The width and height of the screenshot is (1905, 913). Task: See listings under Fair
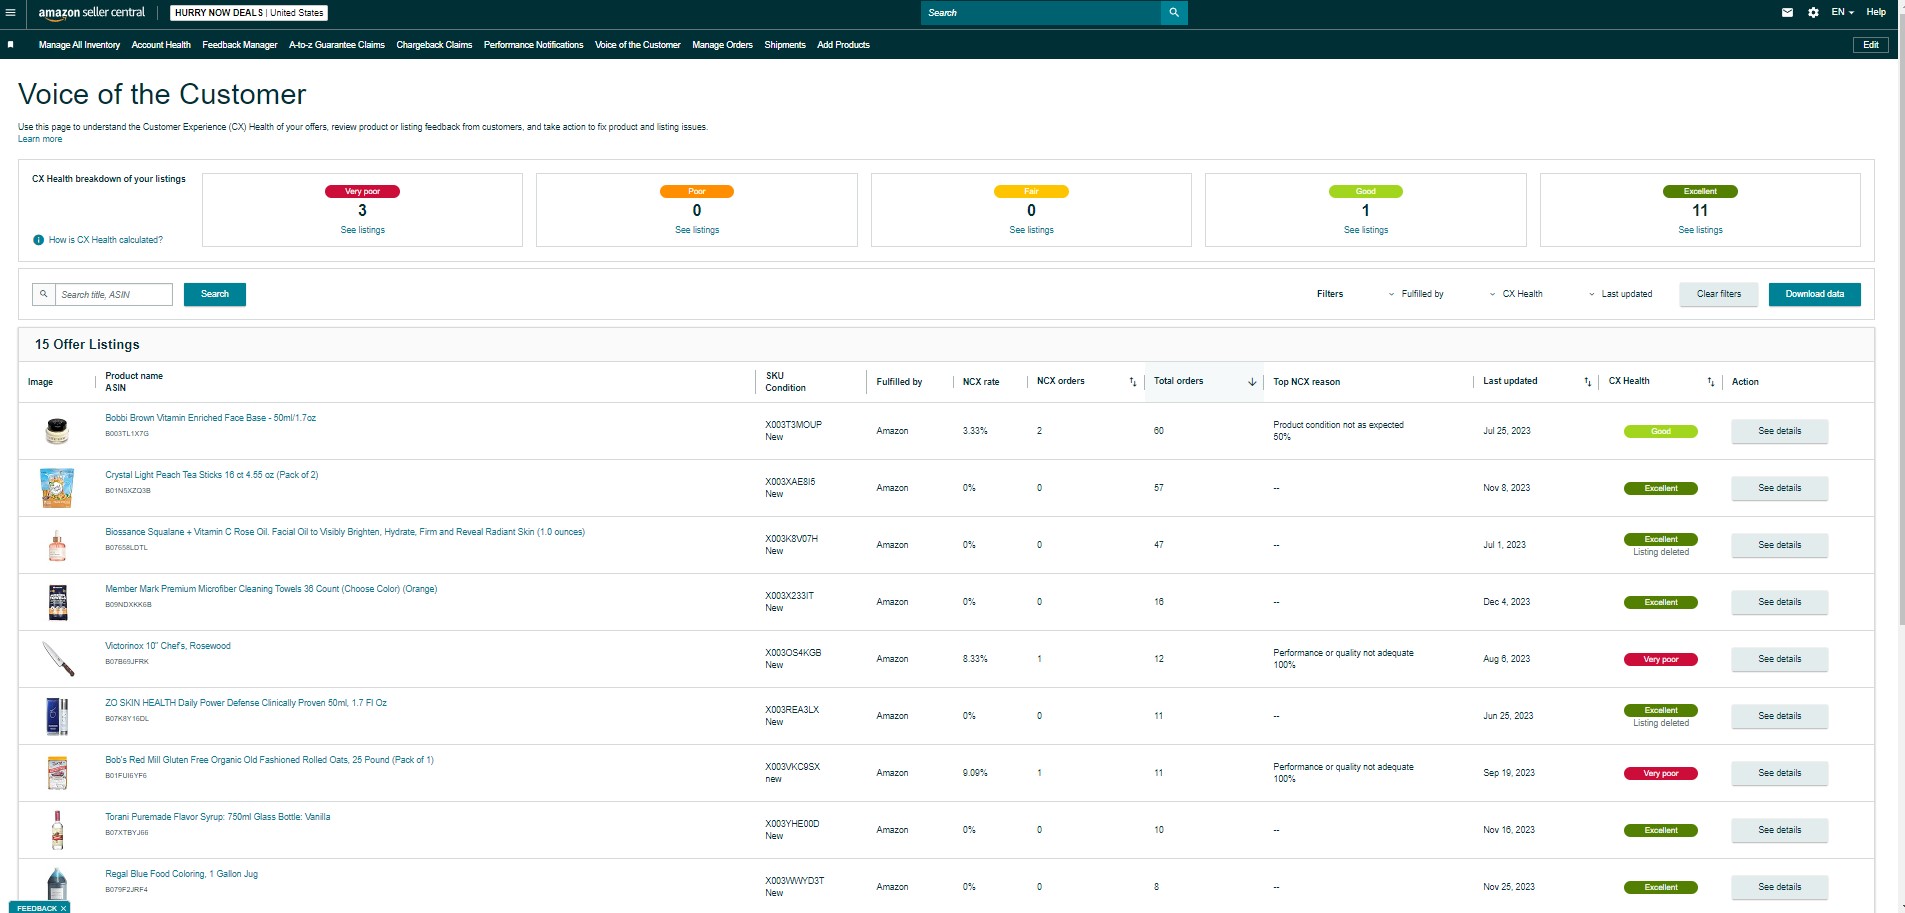tap(1031, 230)
